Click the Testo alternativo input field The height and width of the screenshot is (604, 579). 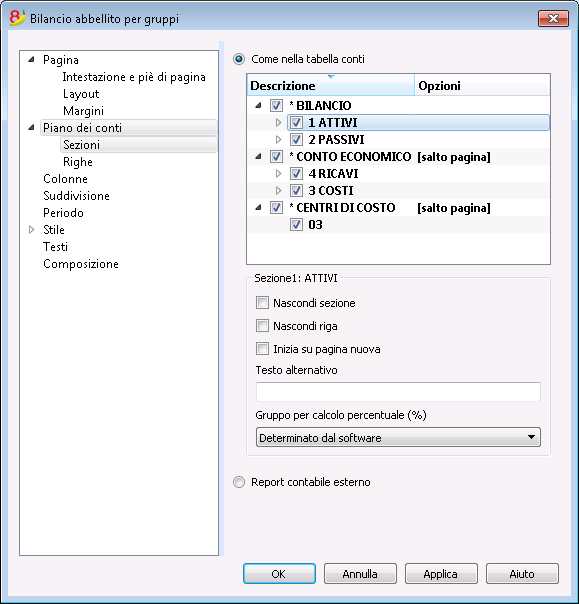pos(398,392)
